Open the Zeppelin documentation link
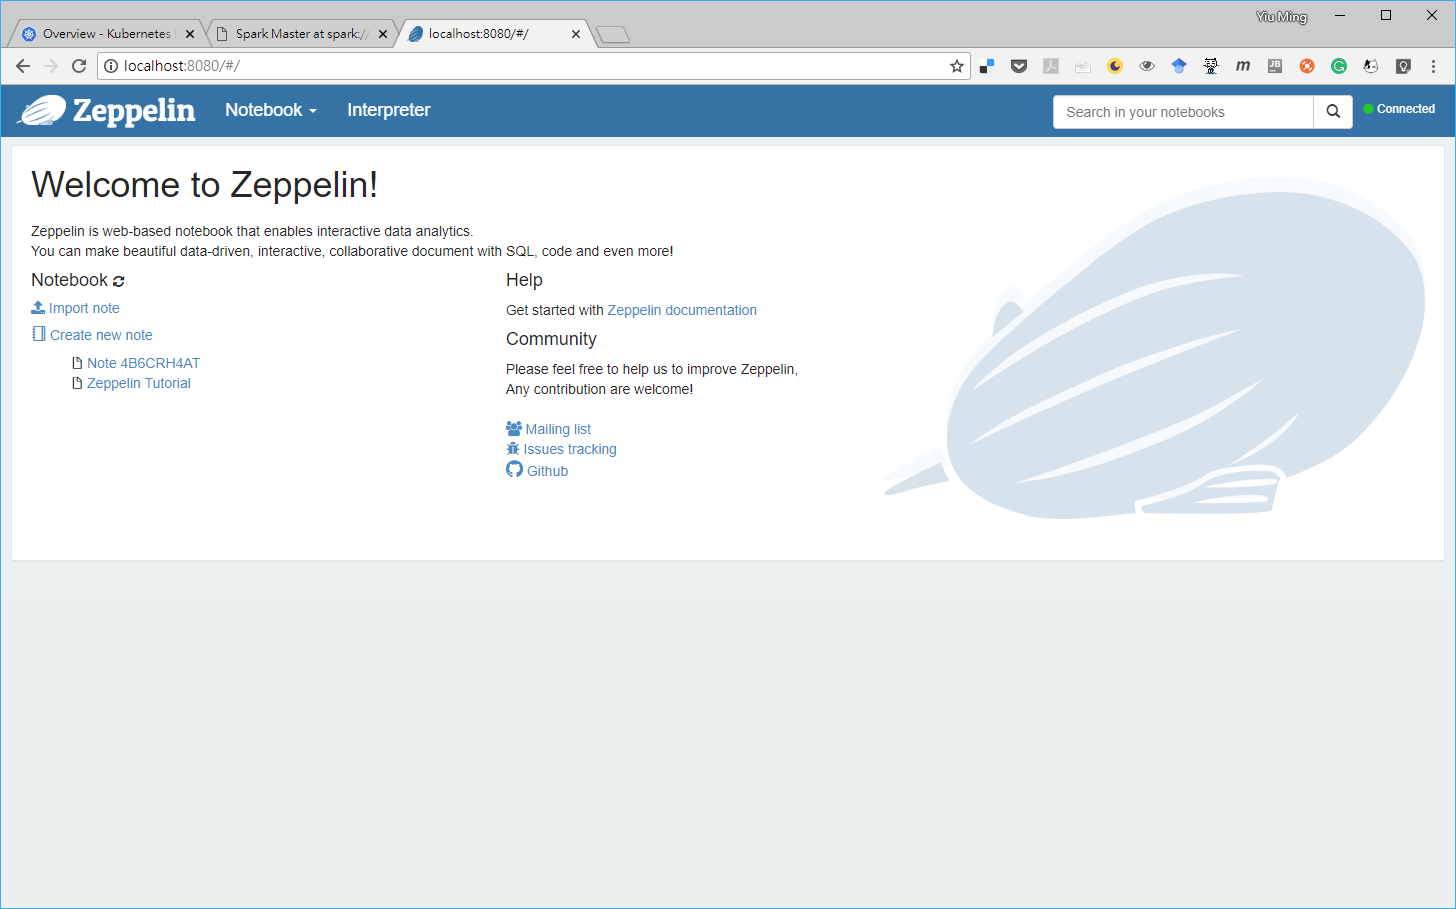The image size is (1456, 909). [x=682, y=310]
